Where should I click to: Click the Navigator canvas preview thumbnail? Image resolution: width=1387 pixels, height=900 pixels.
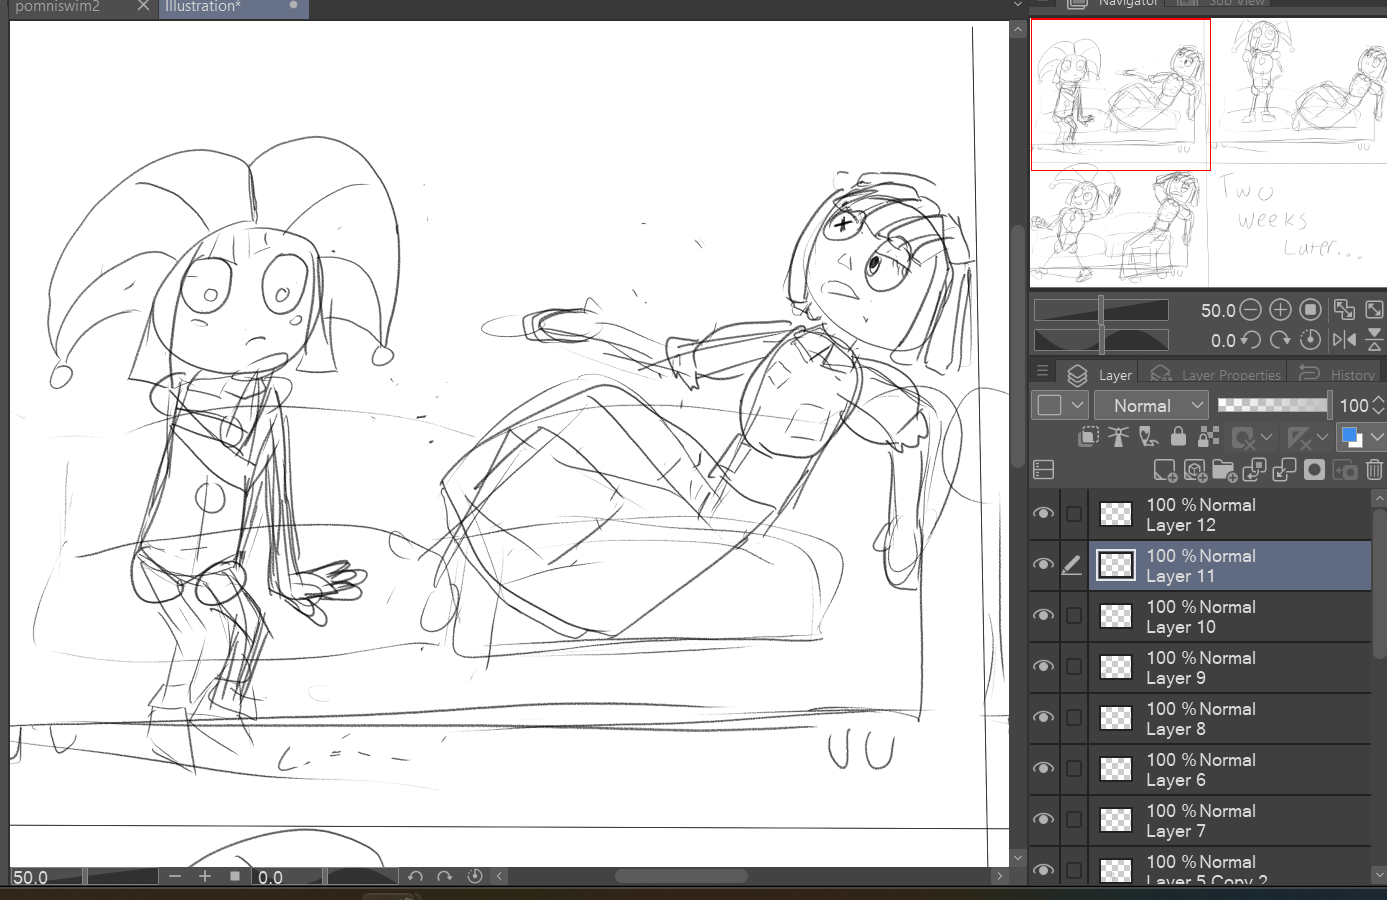pyautogui.click(x=1208, y=152)
